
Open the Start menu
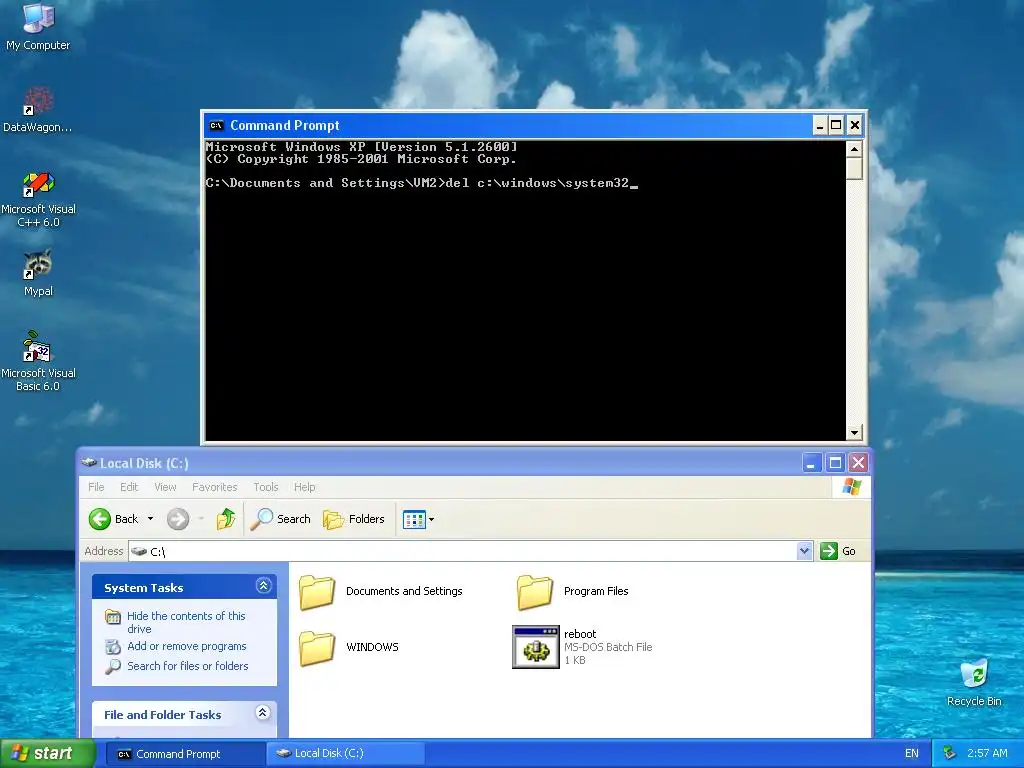coord(47,754)
